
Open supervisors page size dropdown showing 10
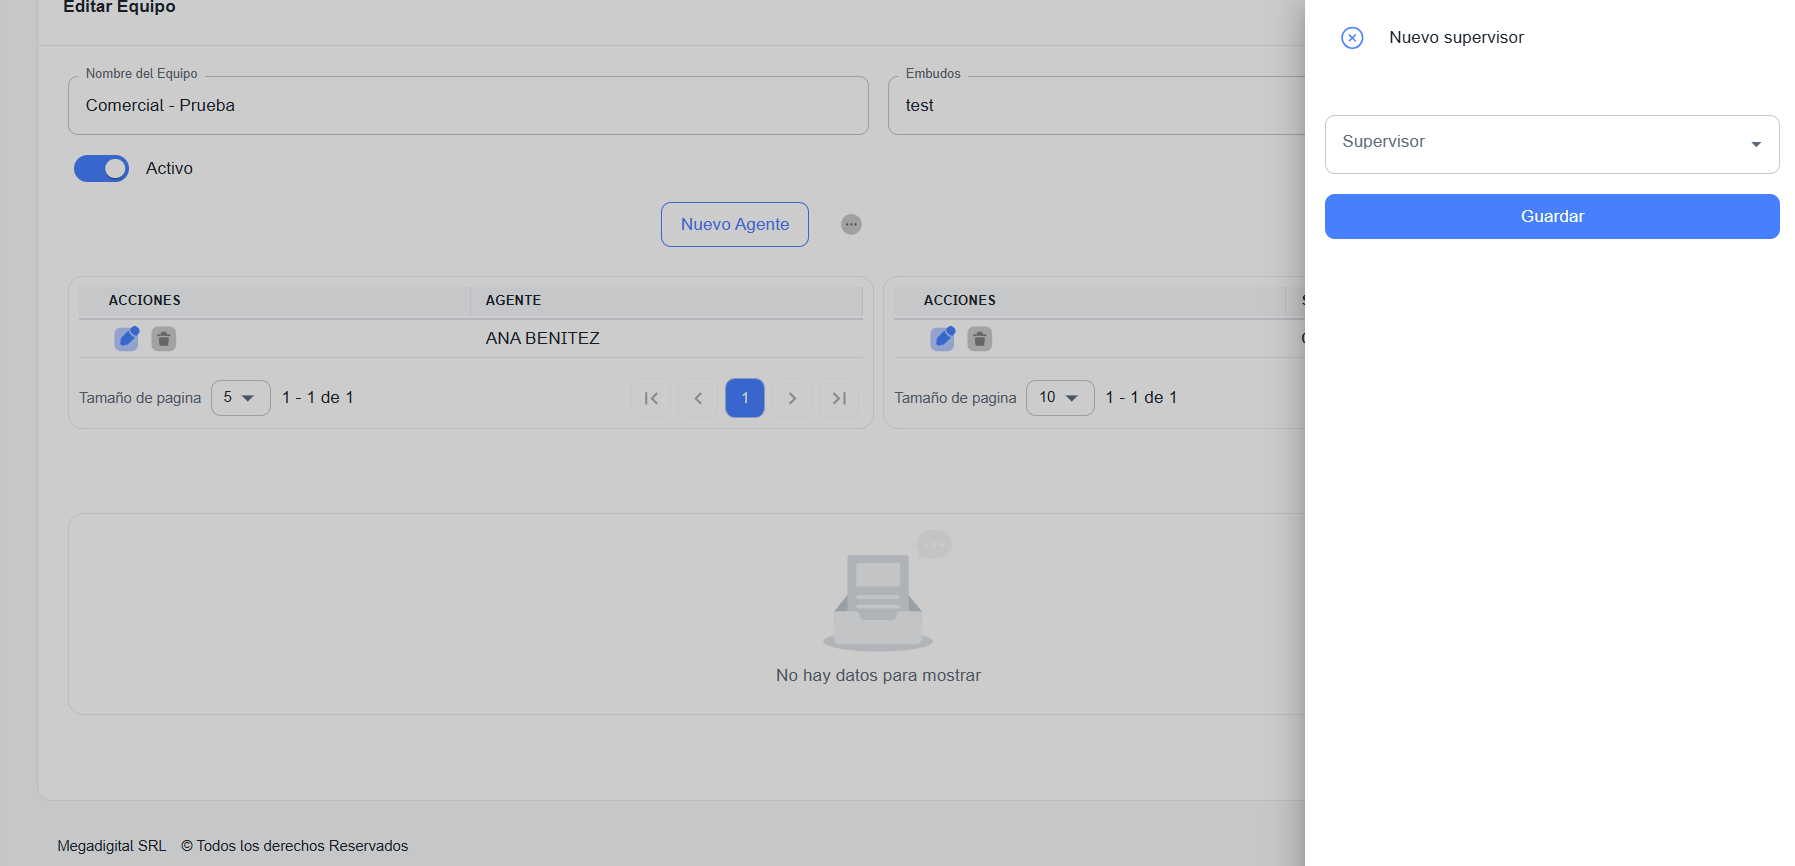click(1059, 398)
